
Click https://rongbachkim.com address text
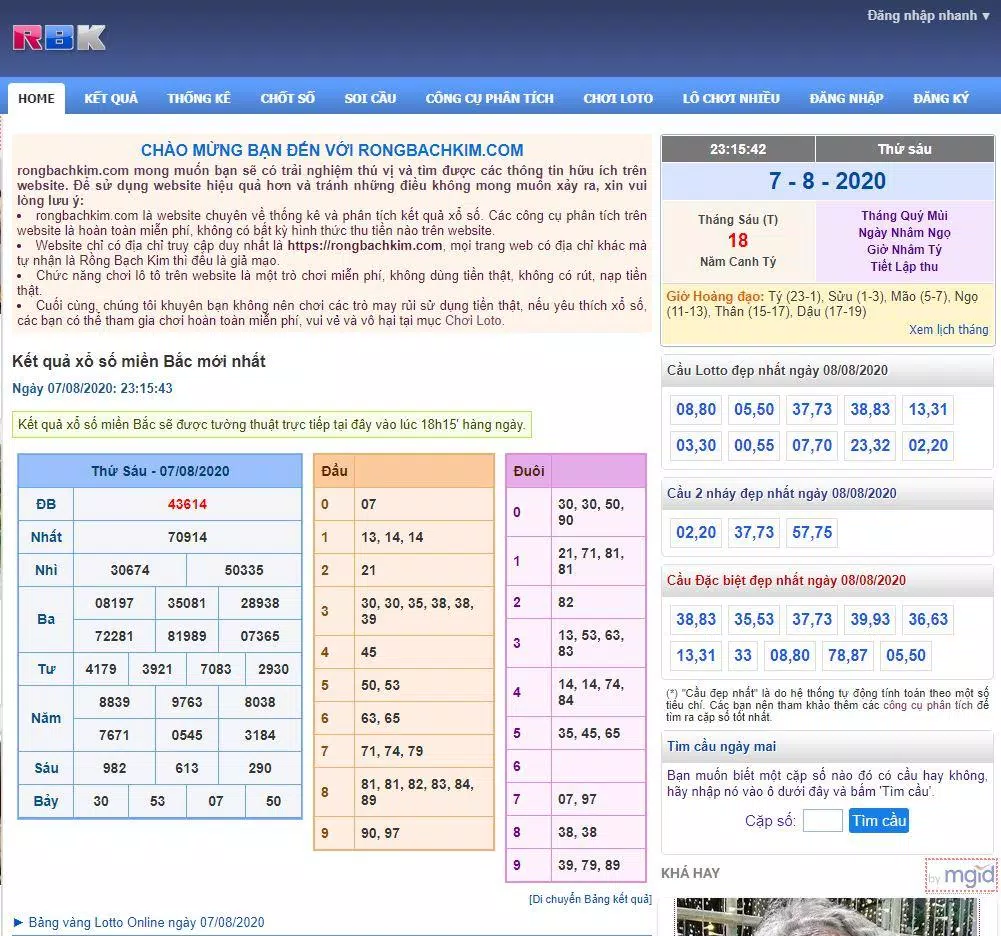(x=365, y=245)
